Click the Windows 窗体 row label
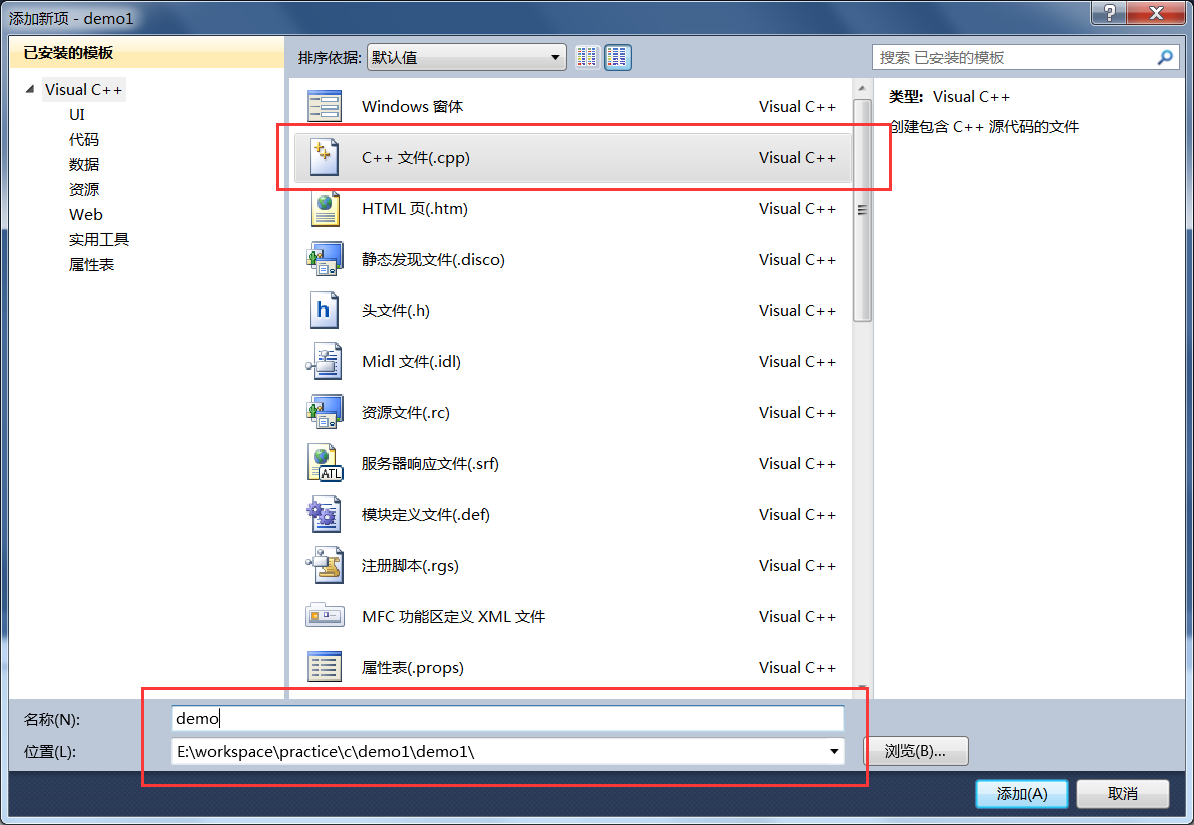Viewport: 1194px width, 825px height. (x=413, y=107)
